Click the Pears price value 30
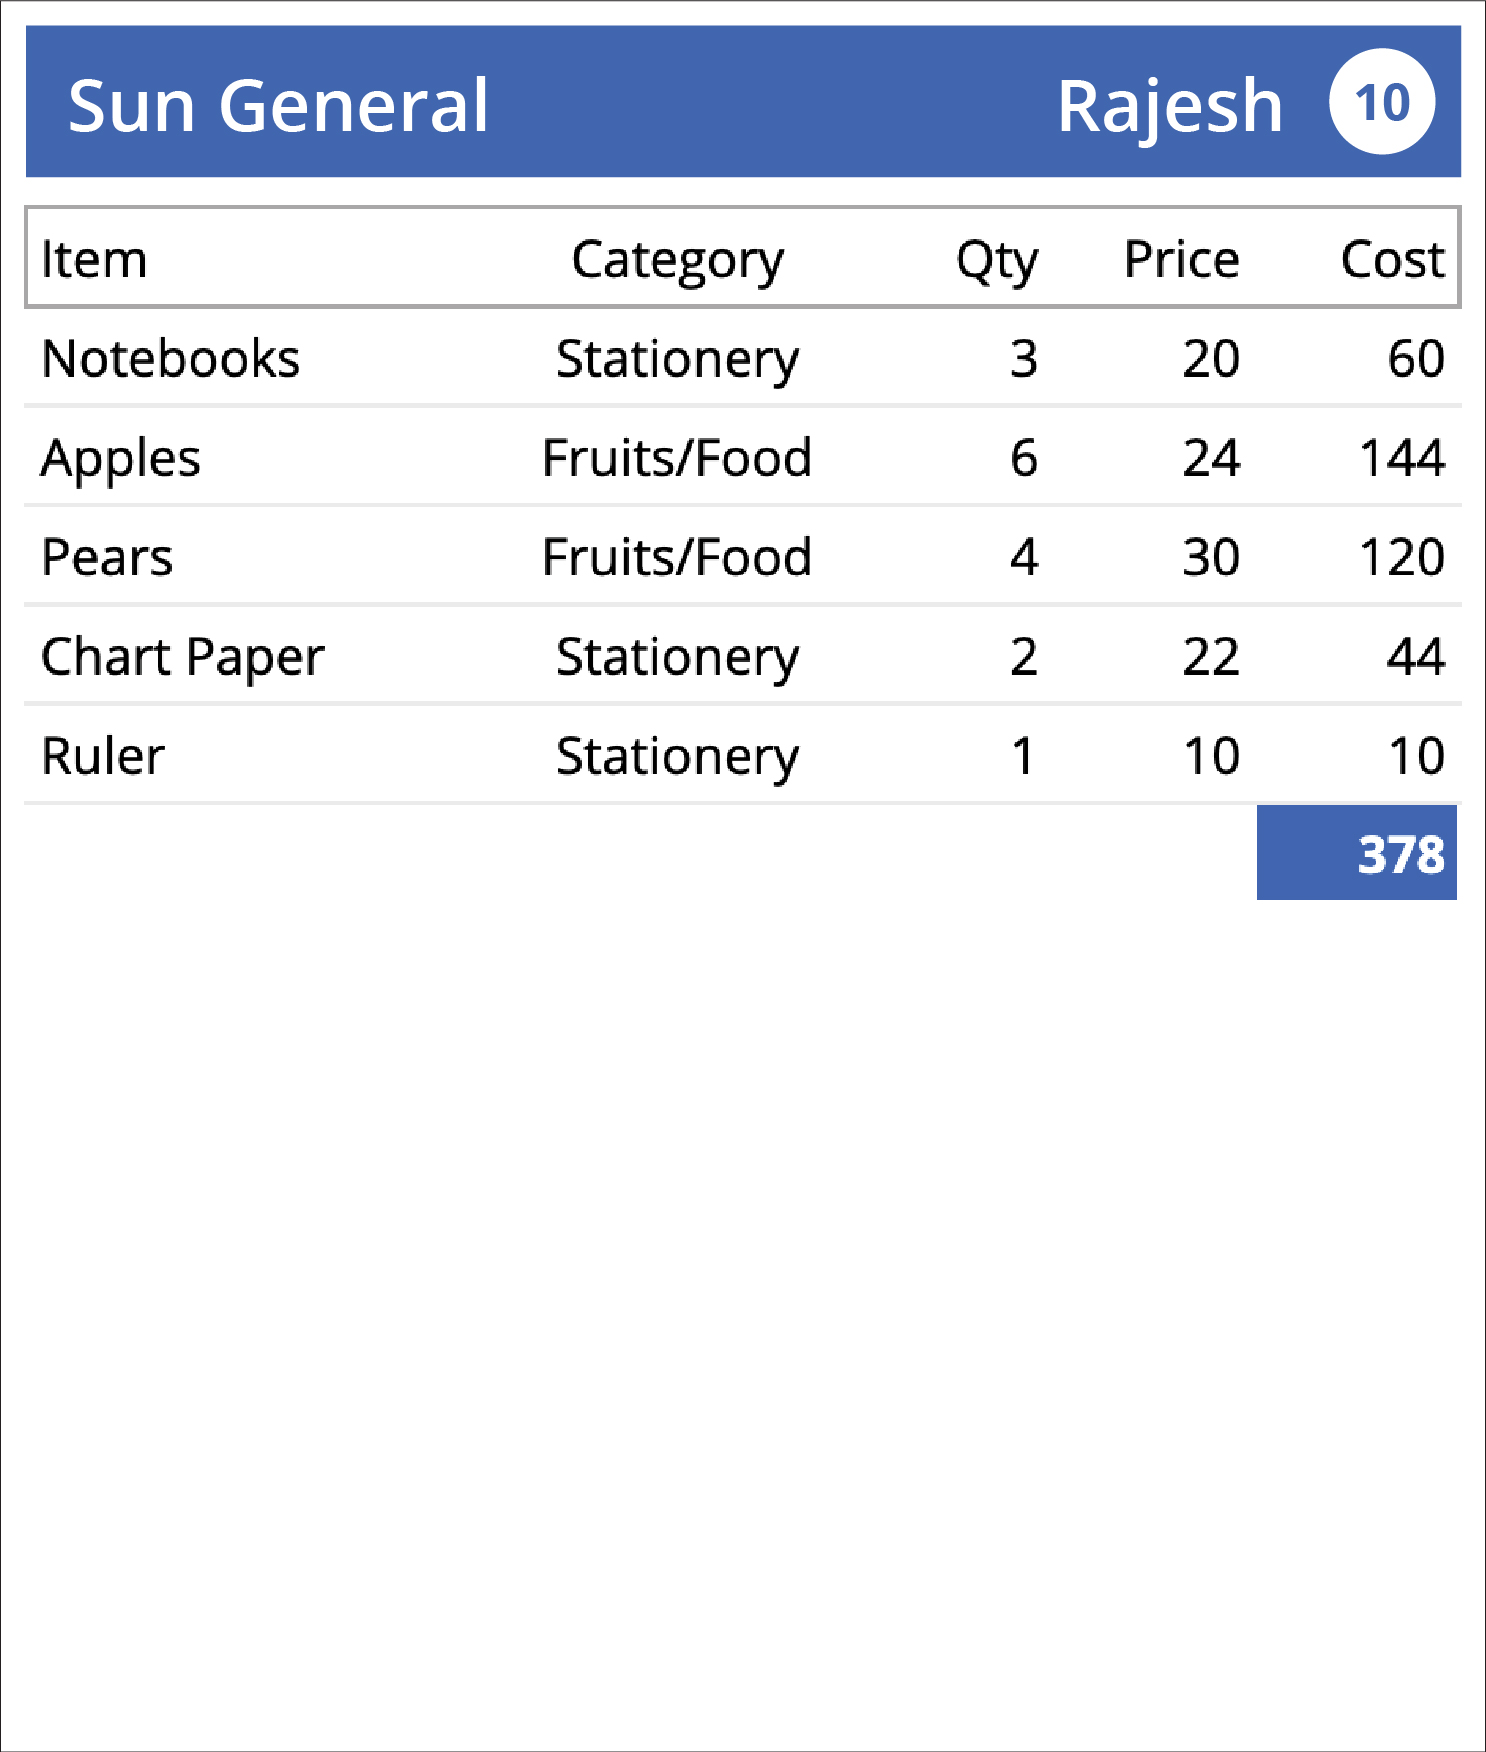The image size is (1486, 1752). tap(1211, 557)
